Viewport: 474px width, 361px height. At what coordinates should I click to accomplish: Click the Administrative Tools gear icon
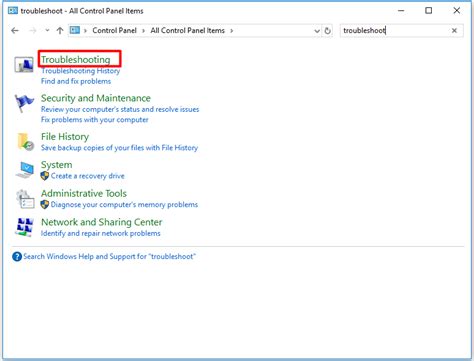tap(25, 199)
